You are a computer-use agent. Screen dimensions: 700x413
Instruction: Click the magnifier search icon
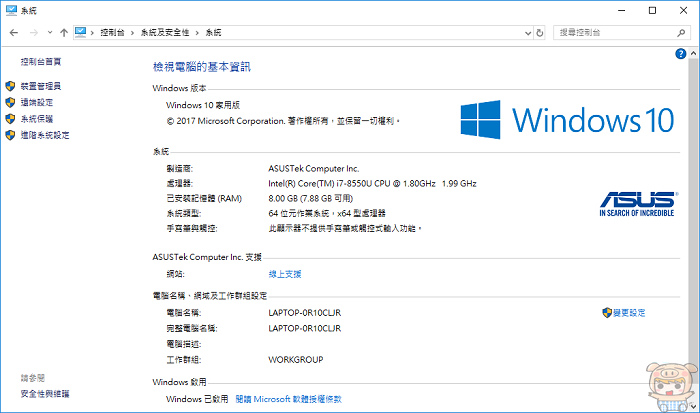(x=681, y=33)
